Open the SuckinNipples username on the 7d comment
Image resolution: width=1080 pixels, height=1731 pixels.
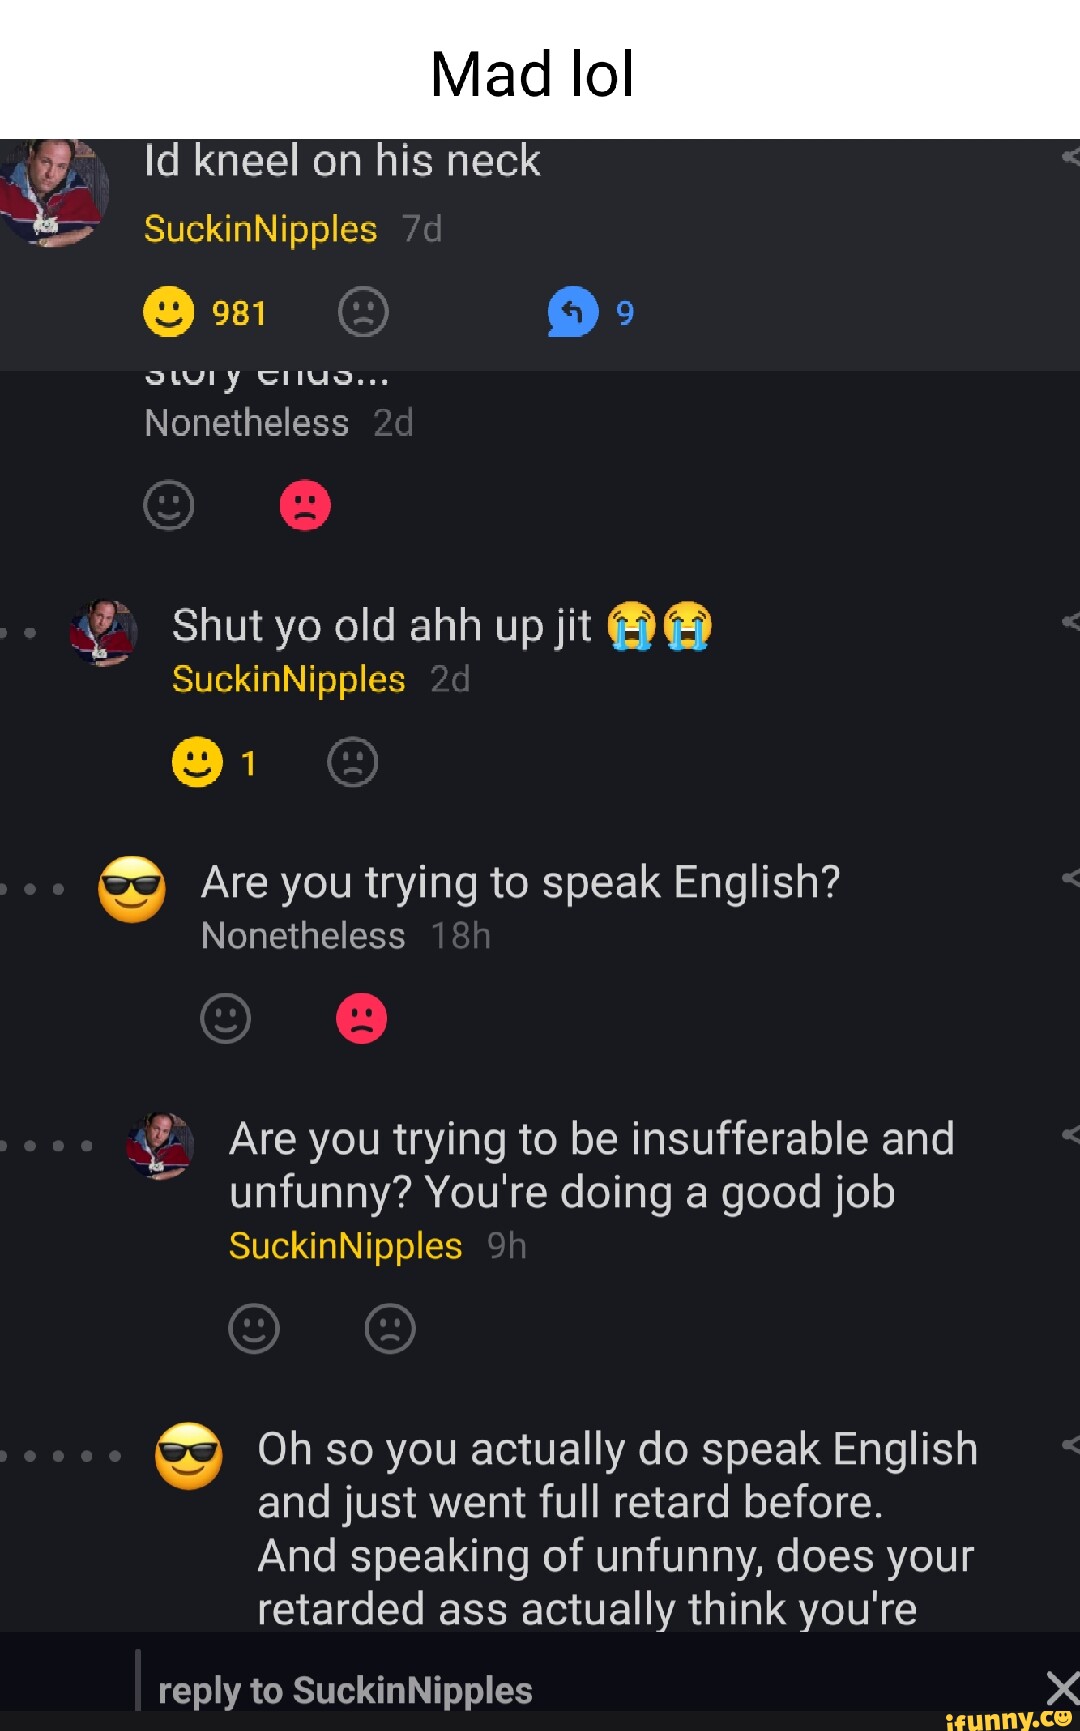point(260,229)
